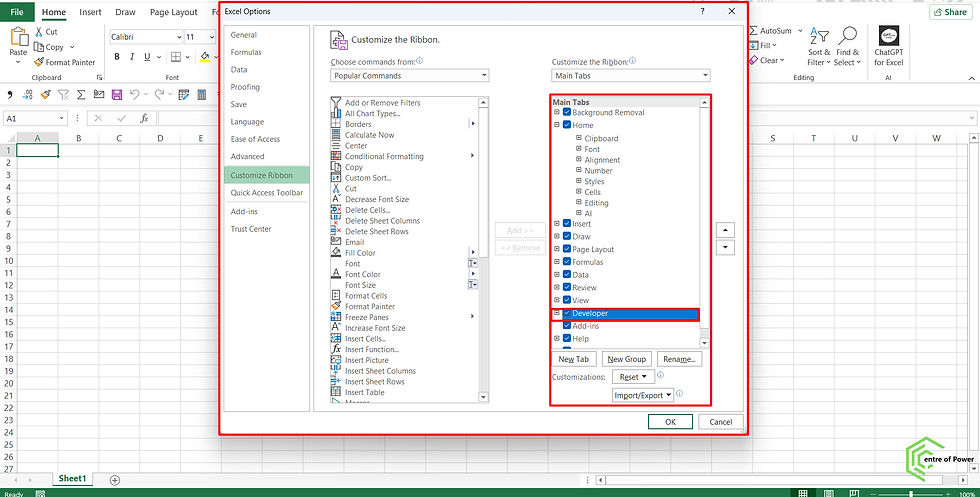980x497 pixels.
Task: Click the Clear eraser icon
Action: (x=754, y=61)
